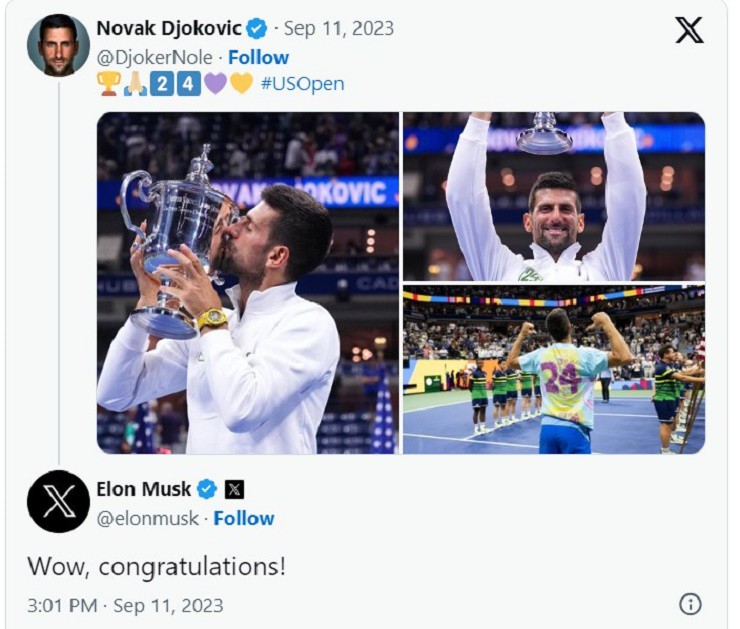Click the info icon at bottom right
Screen dimensions: 740x629
tap(690, 604)
